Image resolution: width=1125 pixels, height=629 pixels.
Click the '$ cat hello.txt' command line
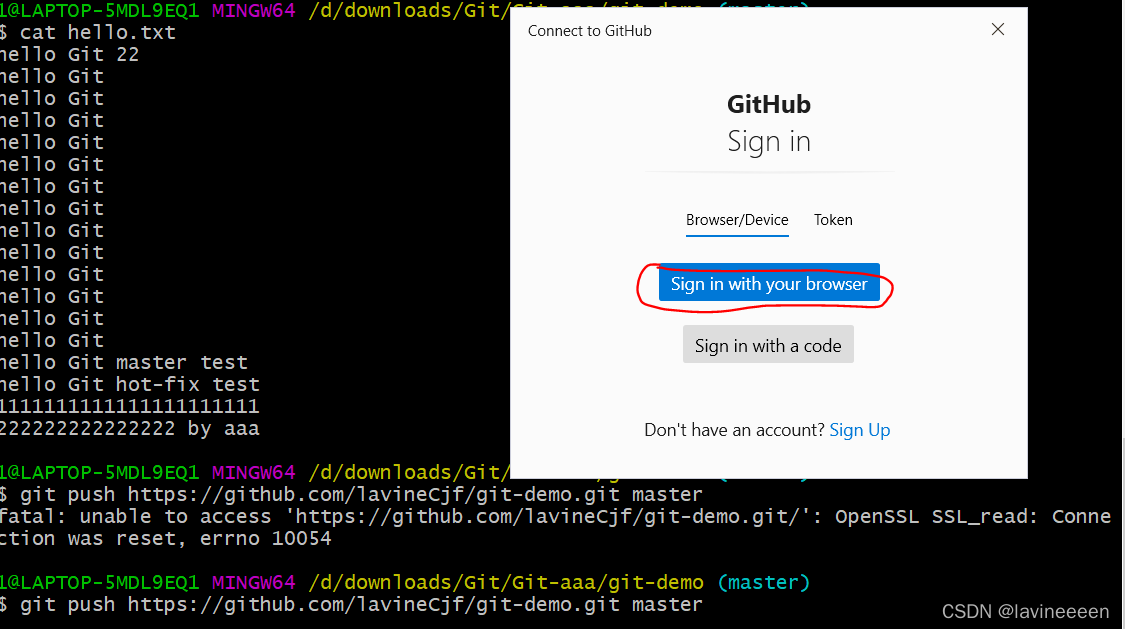point(88,32)
